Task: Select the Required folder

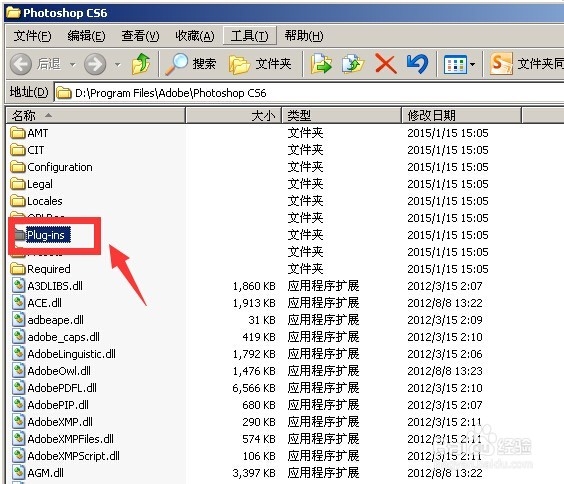Action: click(x=40, y=269)
